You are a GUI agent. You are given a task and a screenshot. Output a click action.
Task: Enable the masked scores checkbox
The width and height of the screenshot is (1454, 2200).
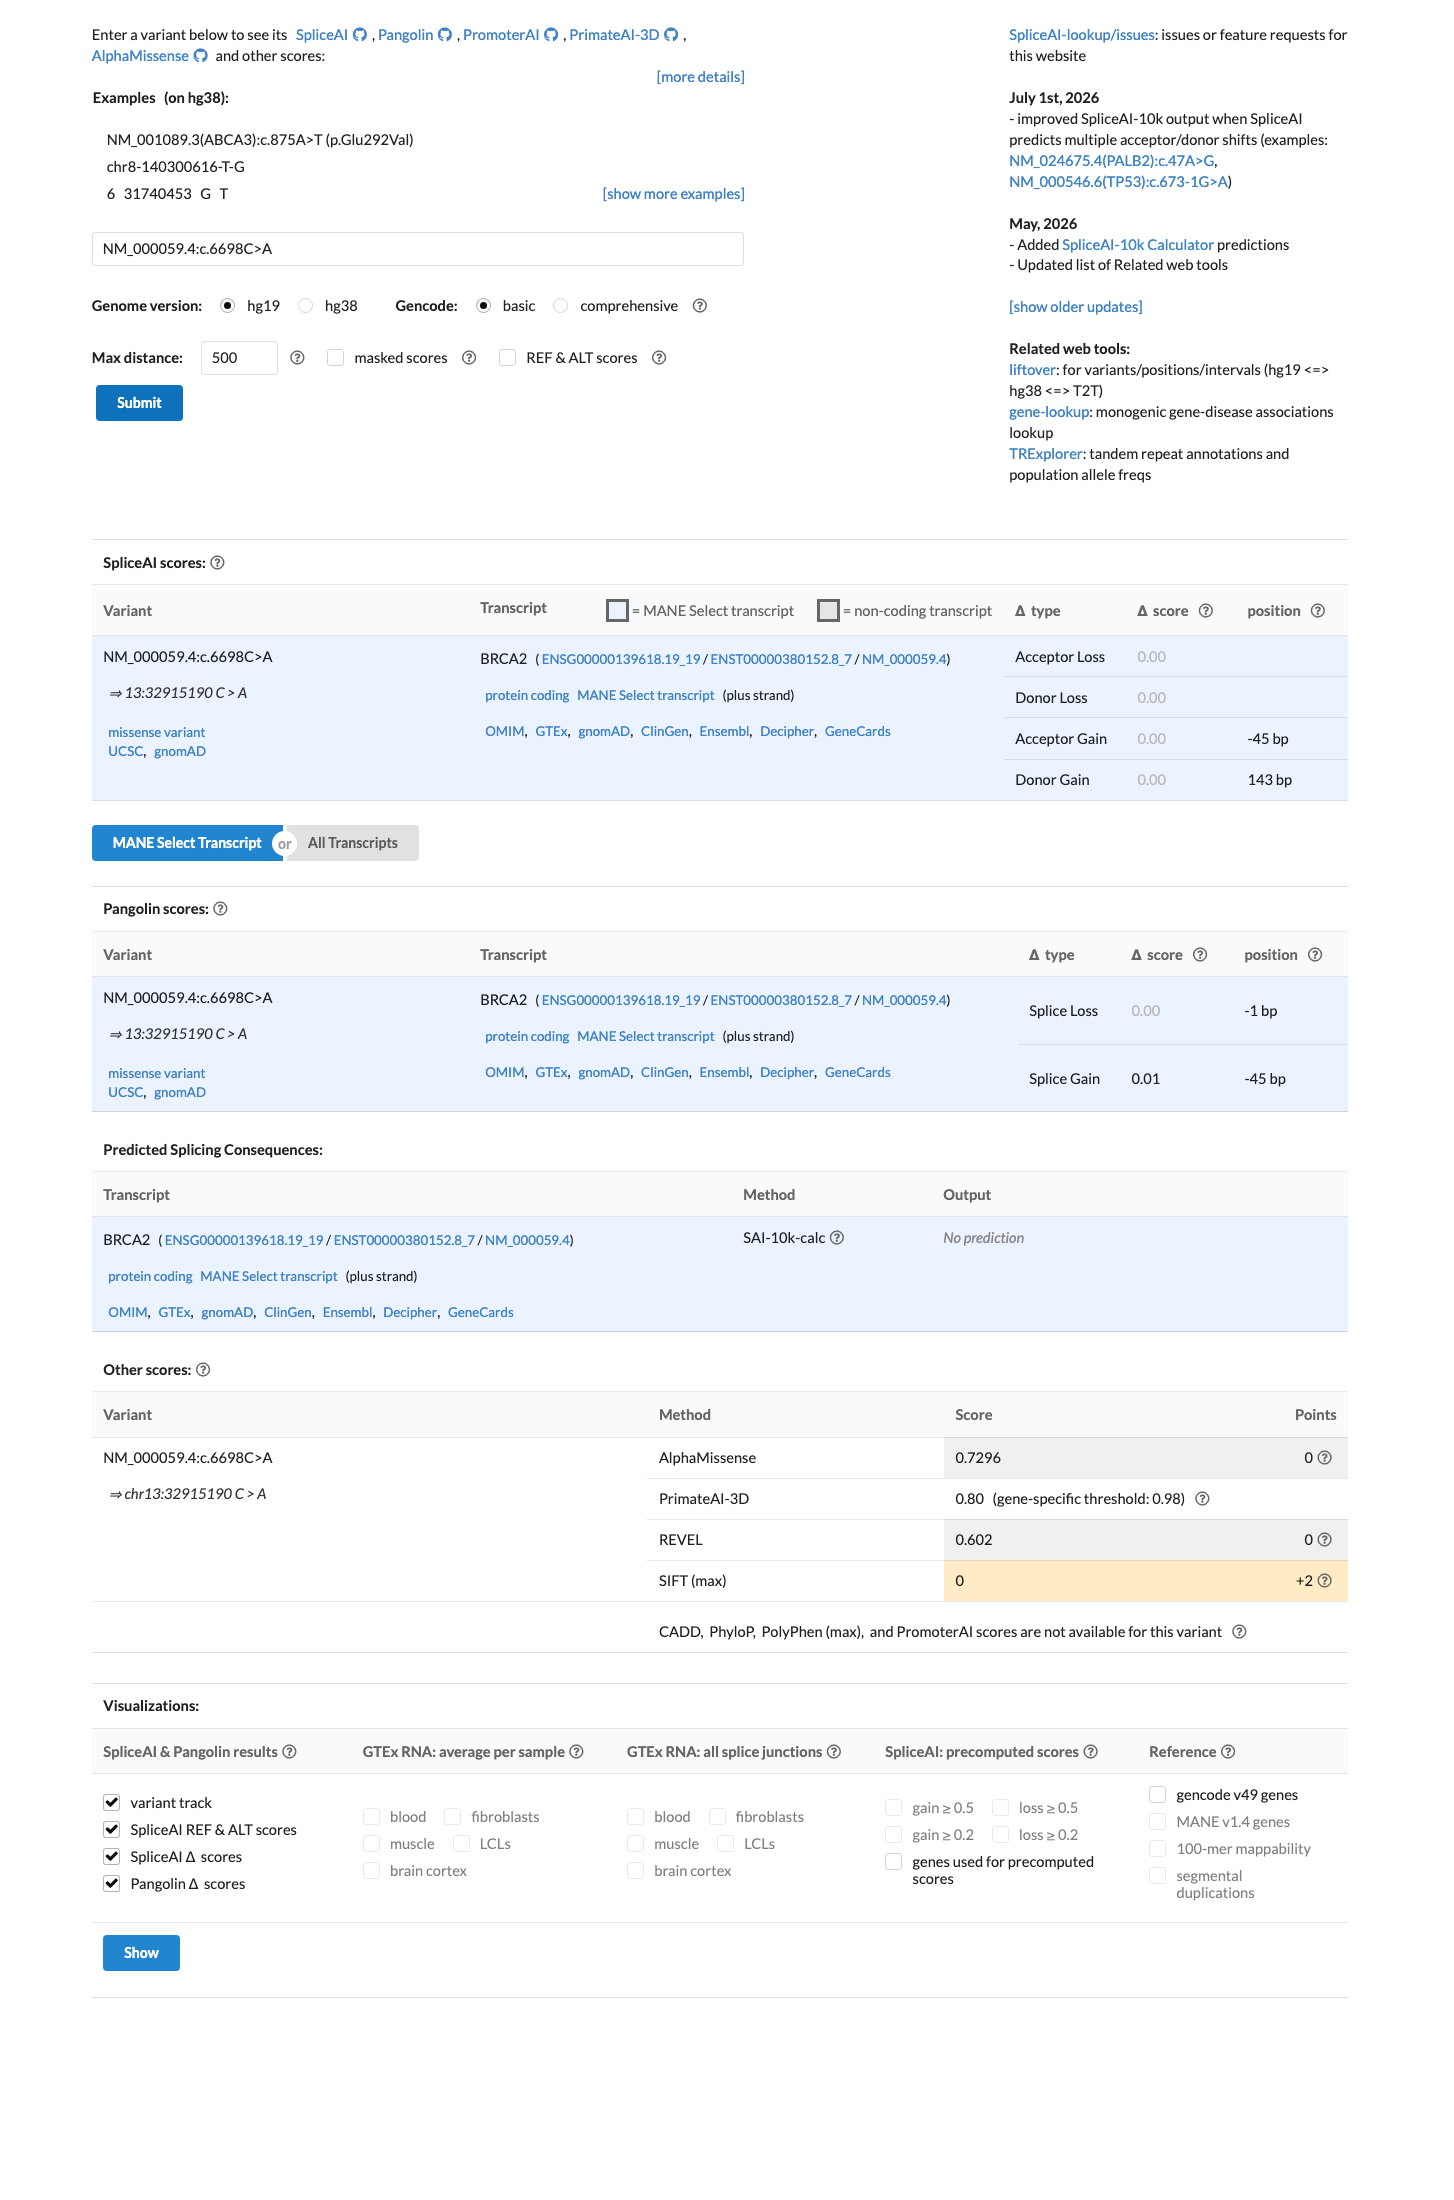coord(336,358)
